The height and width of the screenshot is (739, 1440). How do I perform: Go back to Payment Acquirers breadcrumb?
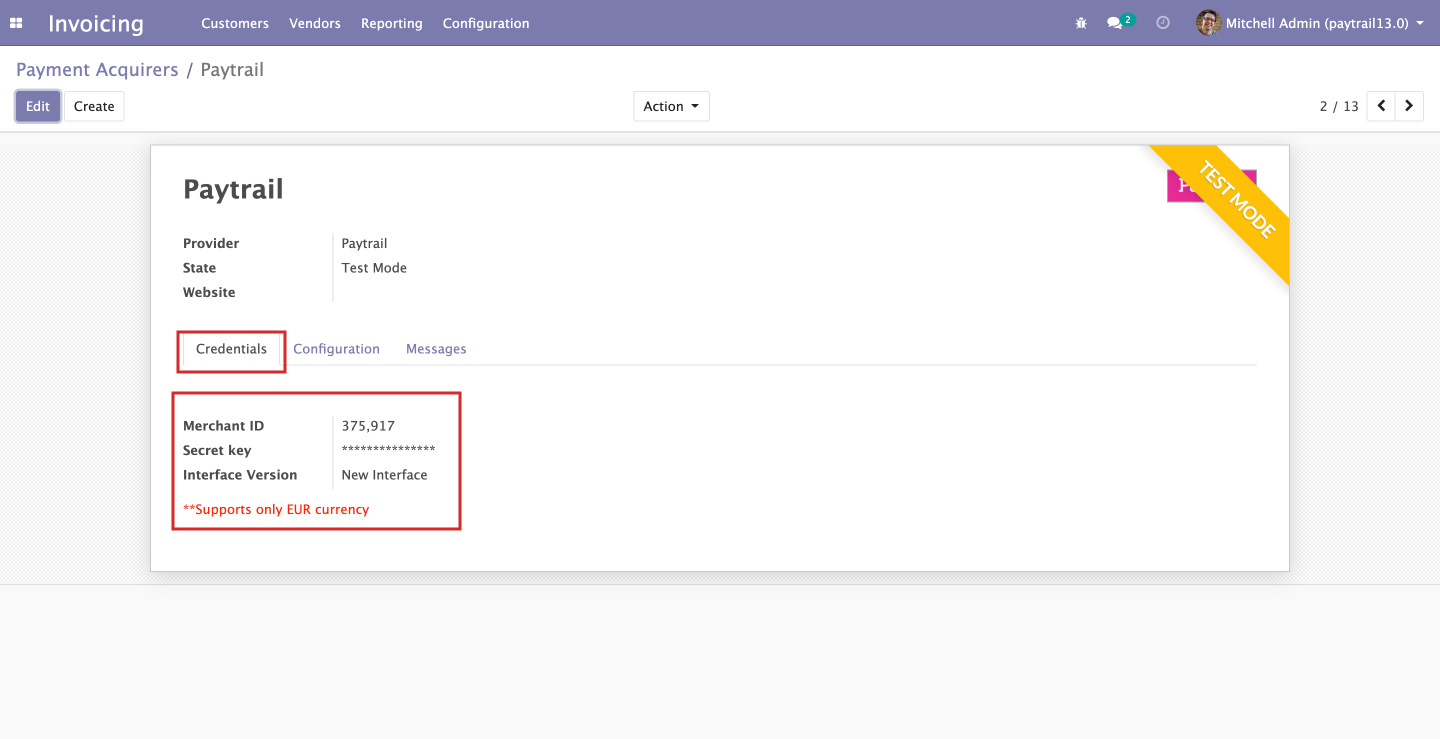(x=97, y=70)
